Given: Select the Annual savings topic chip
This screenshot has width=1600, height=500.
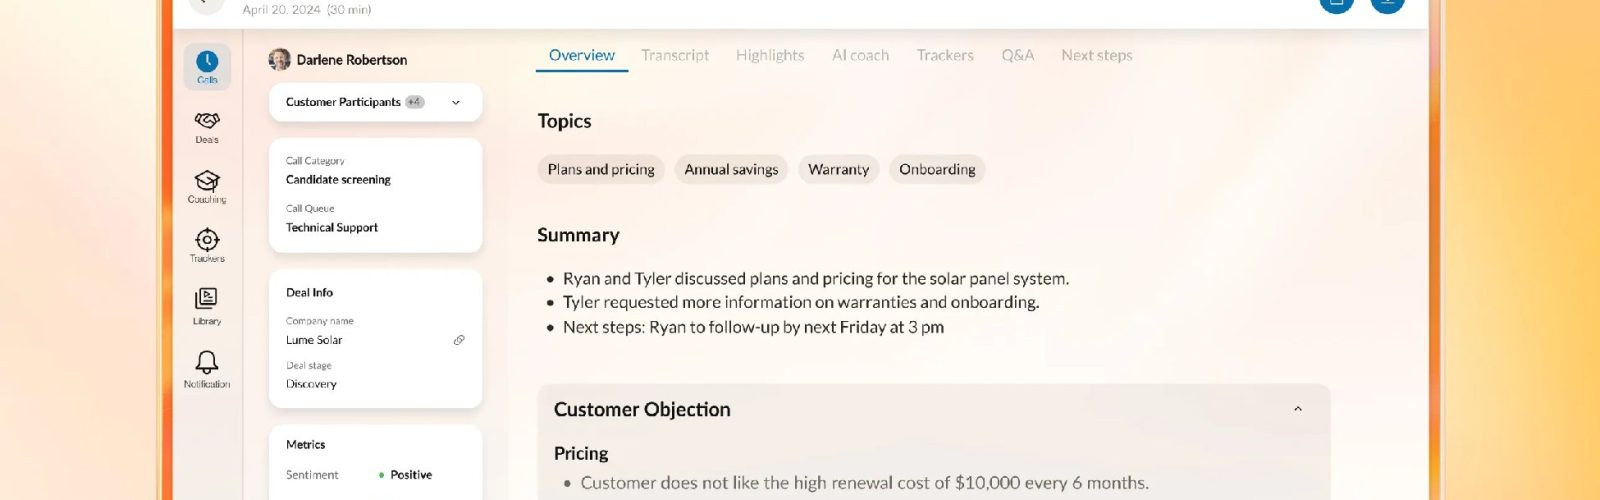Looking at the screenshot, I should 731,170.
